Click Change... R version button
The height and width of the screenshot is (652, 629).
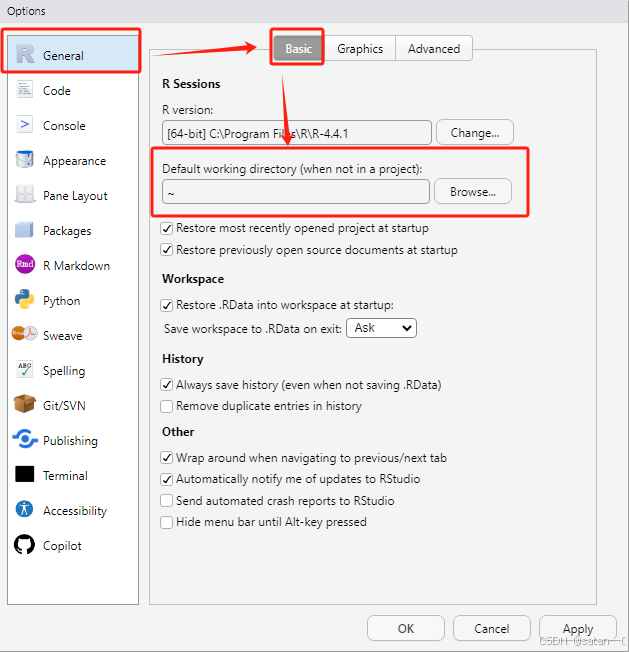[475, 133]
